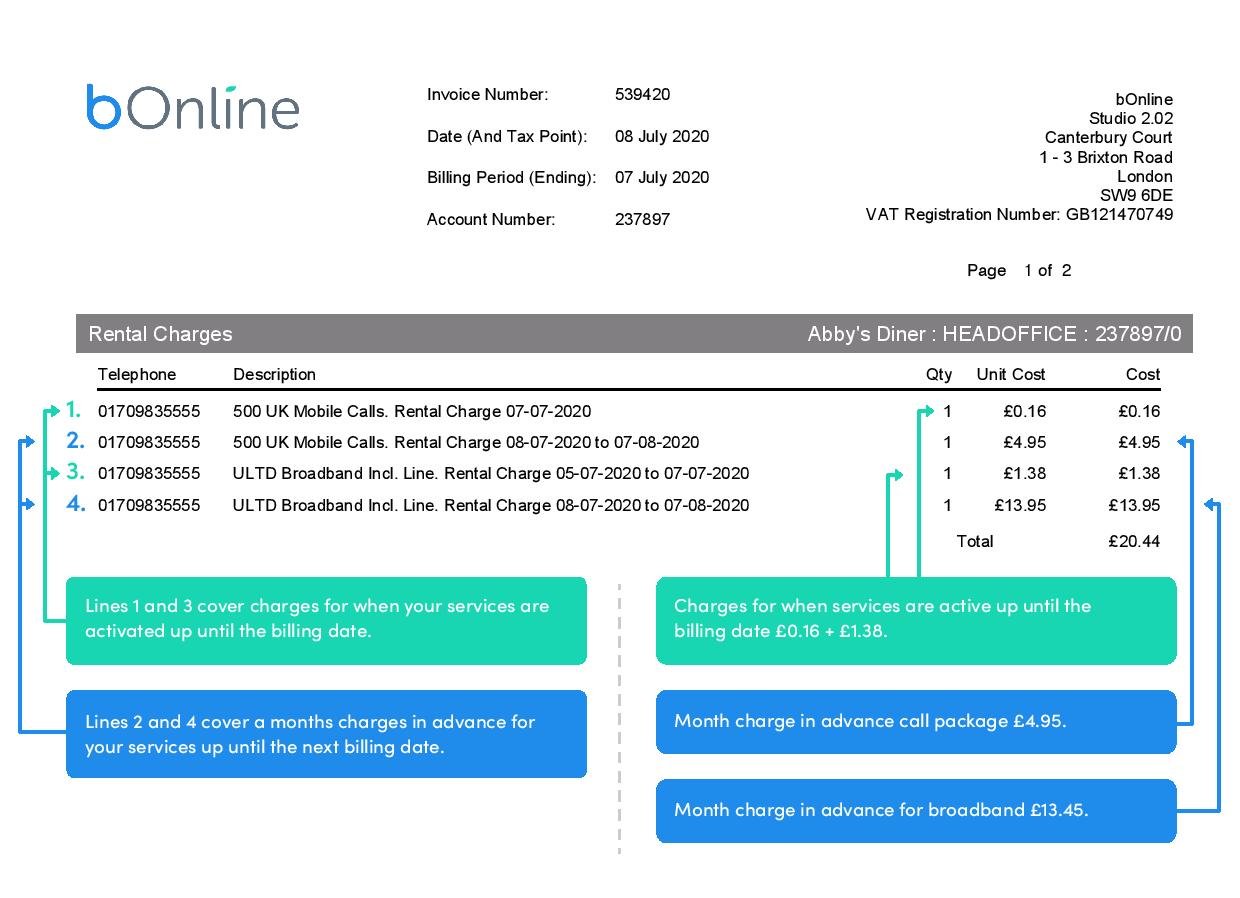Click the Account Number label

[491, 220]
